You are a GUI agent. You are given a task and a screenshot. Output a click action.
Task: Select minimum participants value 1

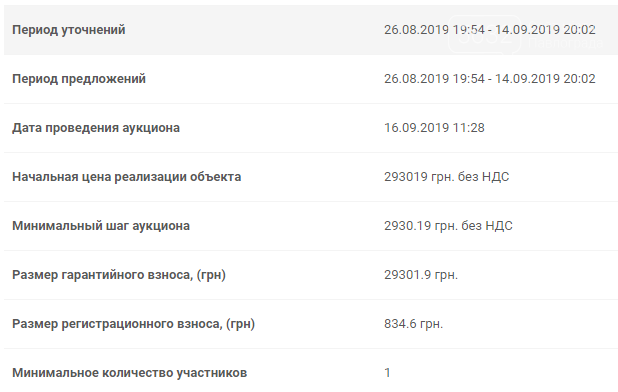(387, 373)
